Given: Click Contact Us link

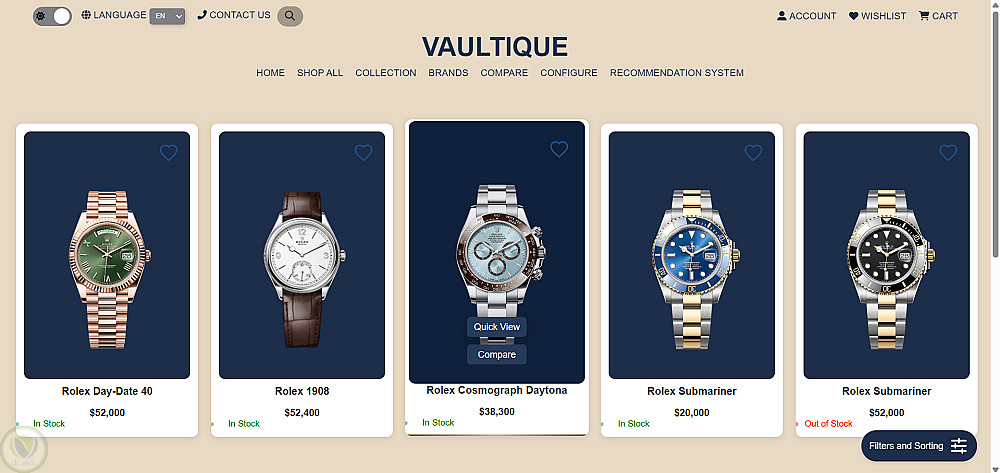Looking at the screenshot, I should [x=234, y=15].
